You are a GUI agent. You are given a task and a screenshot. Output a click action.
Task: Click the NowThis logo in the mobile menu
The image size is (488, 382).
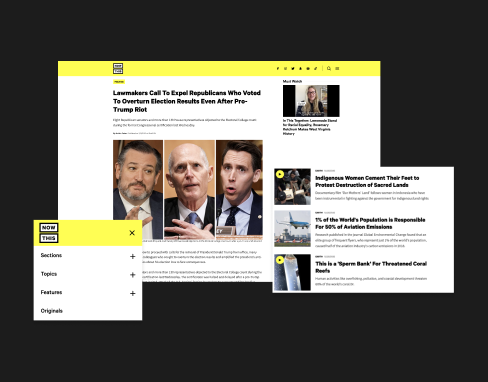pos(49,233)
